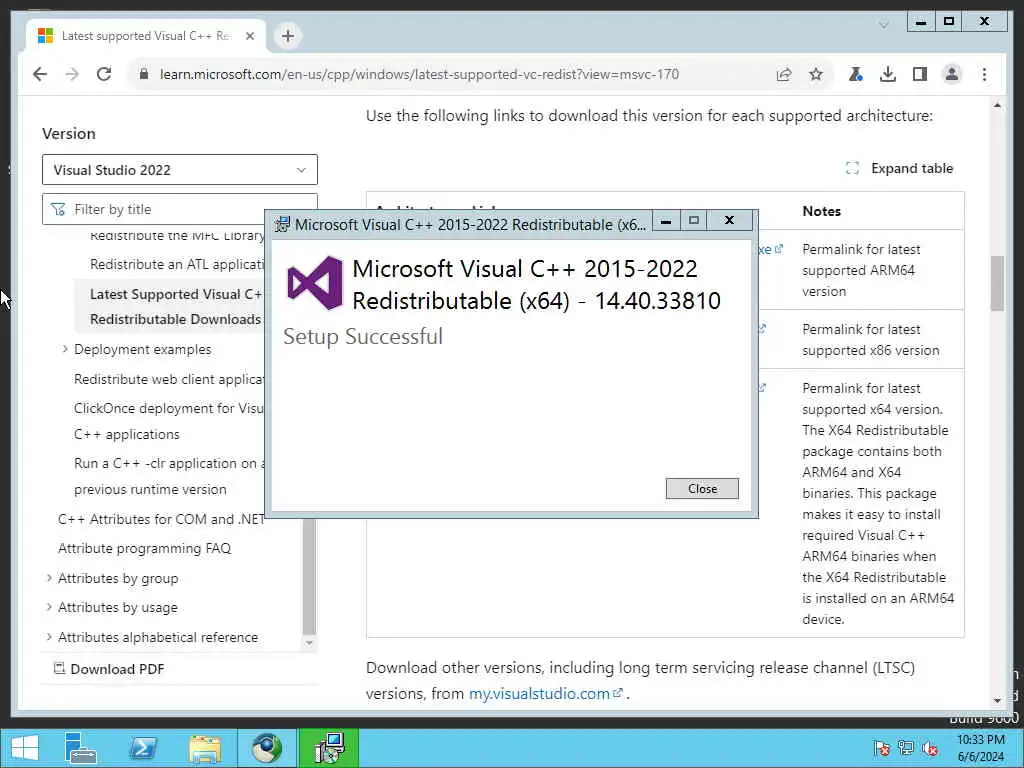Image resolution: width=1024 pixels, height=768 pixels.
Task: Open C++ Attributes for COM and .NET
Action: click(x=161, y=519)
